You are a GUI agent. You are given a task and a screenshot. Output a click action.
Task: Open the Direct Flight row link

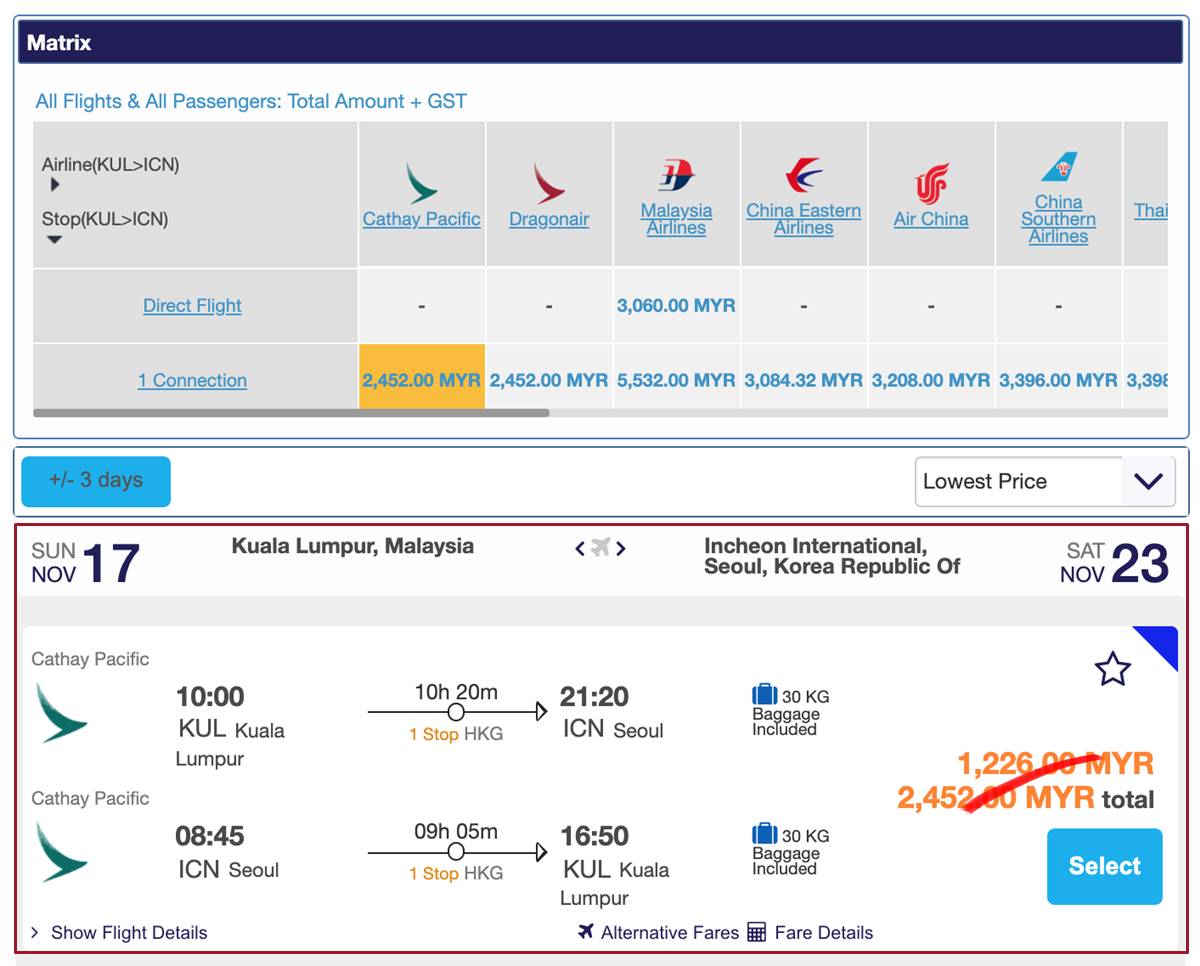coord(192,306)
